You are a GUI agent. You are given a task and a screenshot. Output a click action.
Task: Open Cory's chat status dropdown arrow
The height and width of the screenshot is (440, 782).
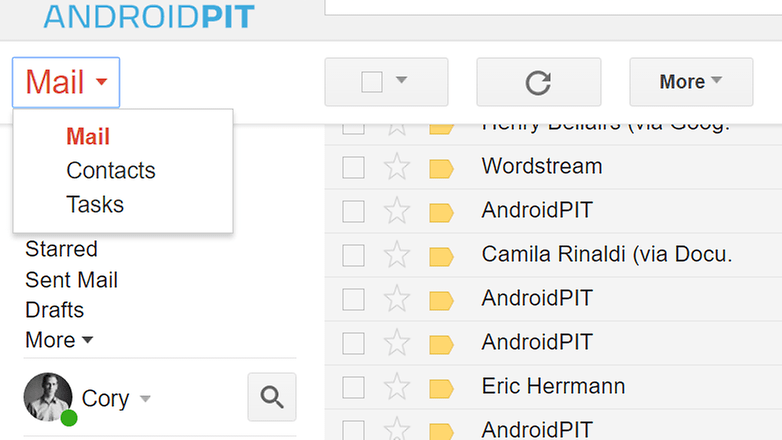(145, 399)
